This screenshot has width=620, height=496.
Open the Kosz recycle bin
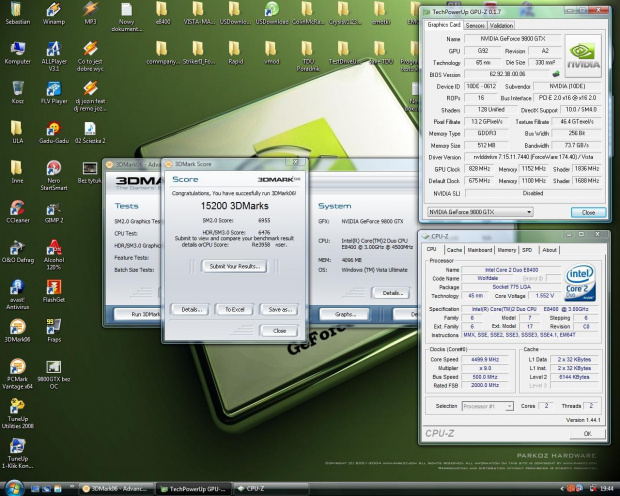click(17, 92)
